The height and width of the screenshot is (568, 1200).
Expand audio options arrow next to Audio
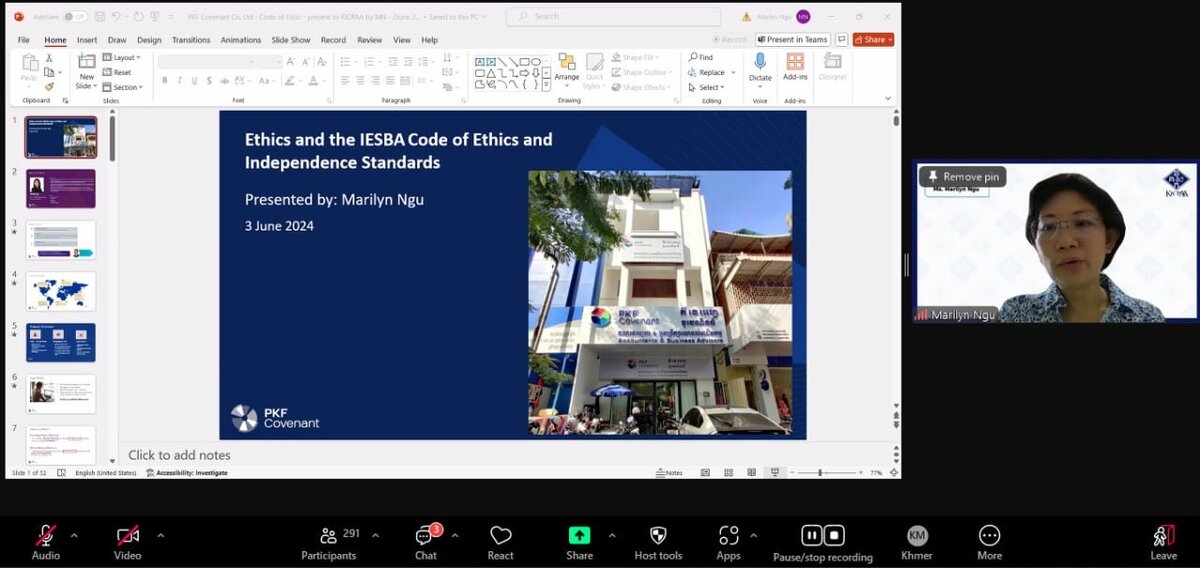pyautogui.click(x=74, y=535)
